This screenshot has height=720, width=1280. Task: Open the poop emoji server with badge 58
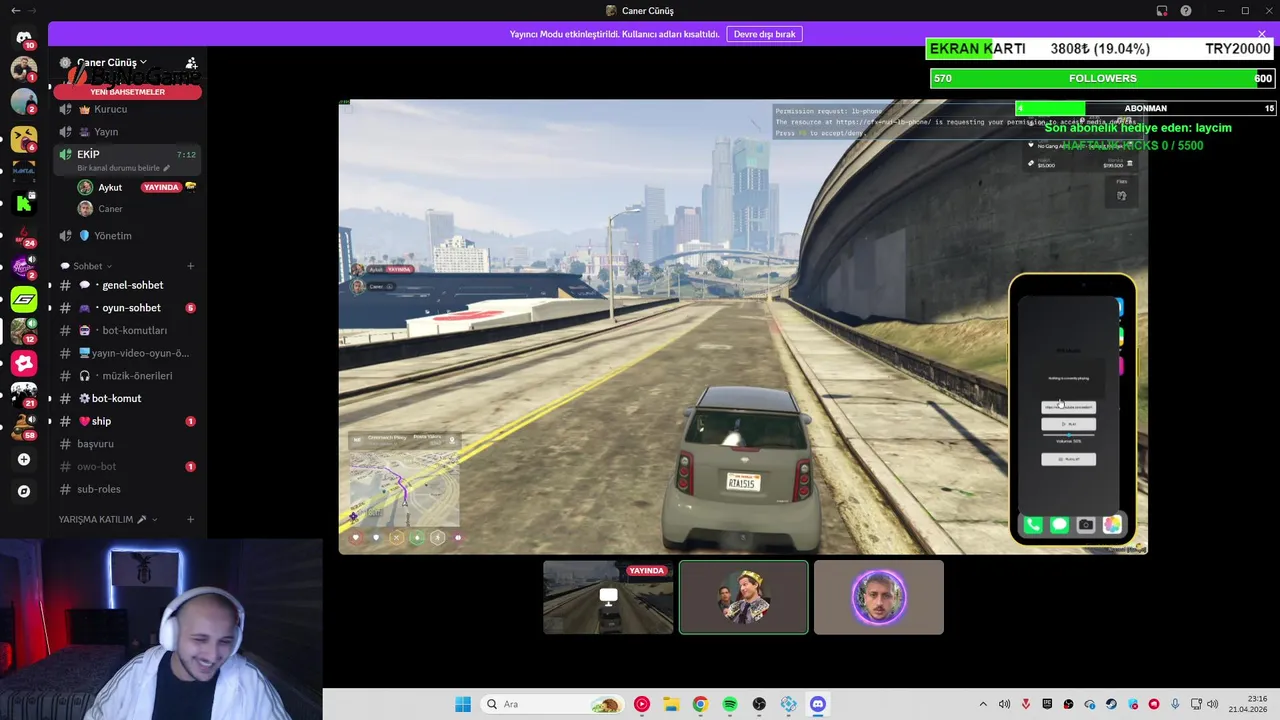pyautogui.click(x=24, y=426)
